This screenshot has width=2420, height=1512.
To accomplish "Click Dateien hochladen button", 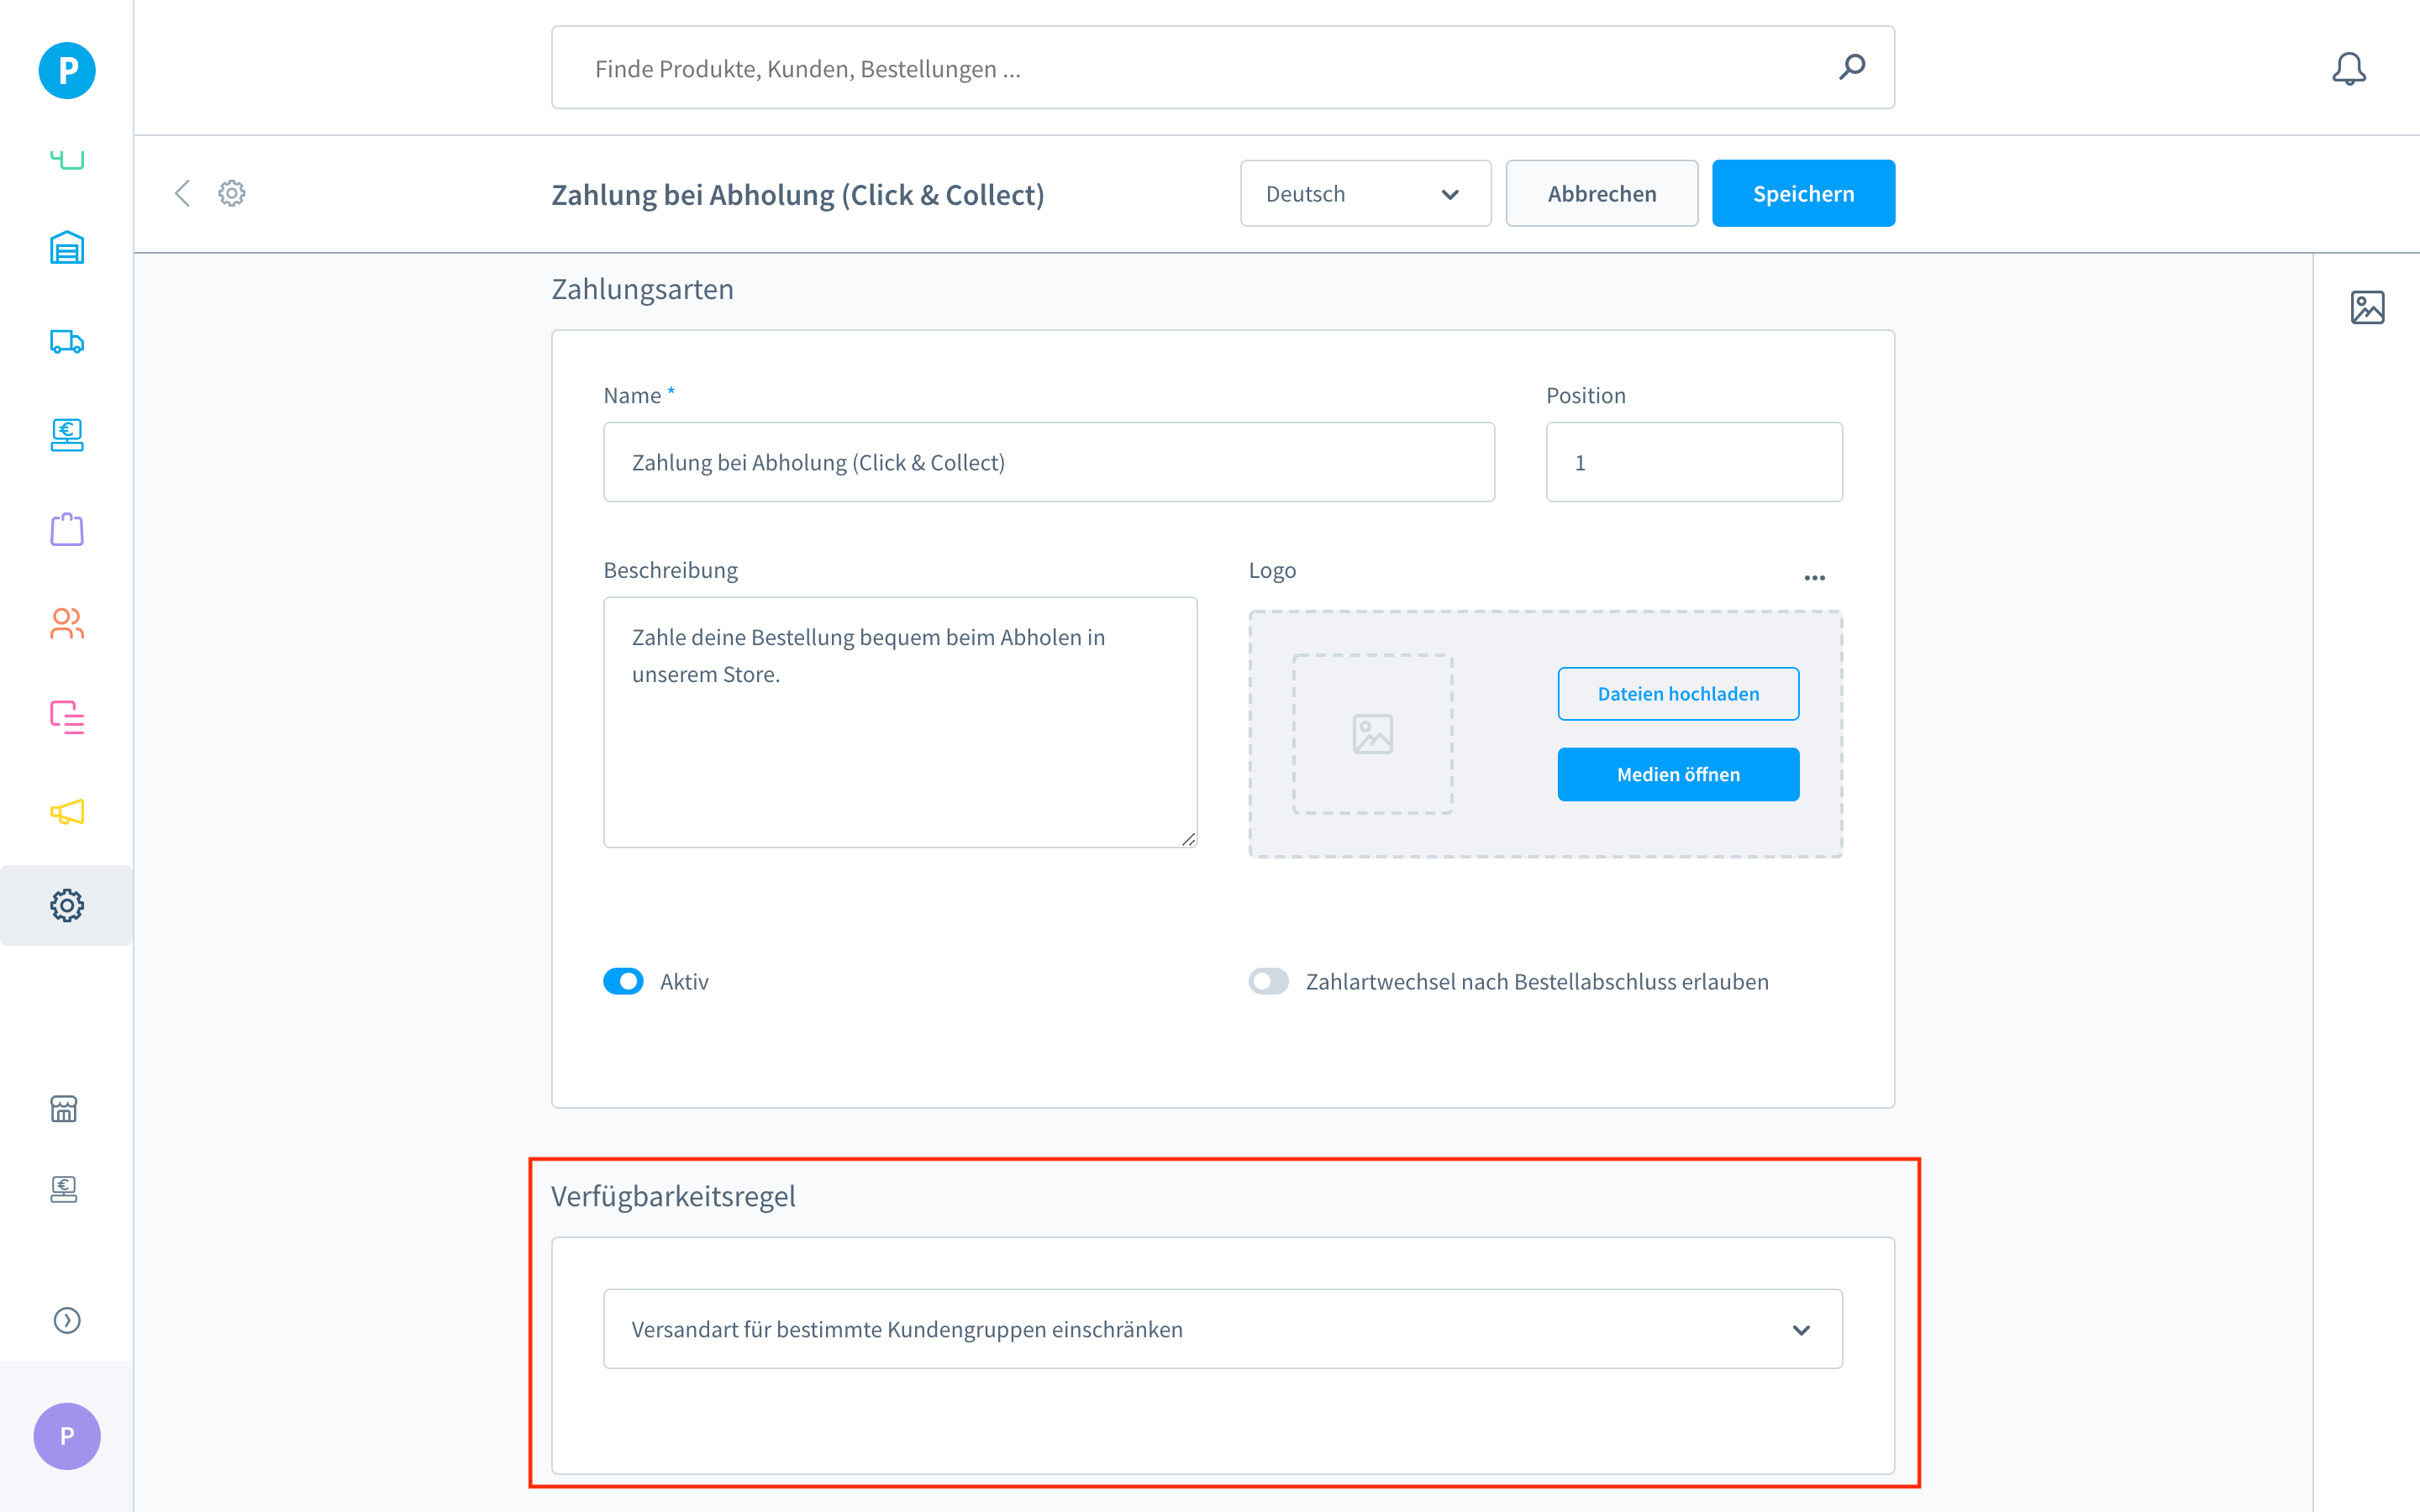I will [1677, 694].
